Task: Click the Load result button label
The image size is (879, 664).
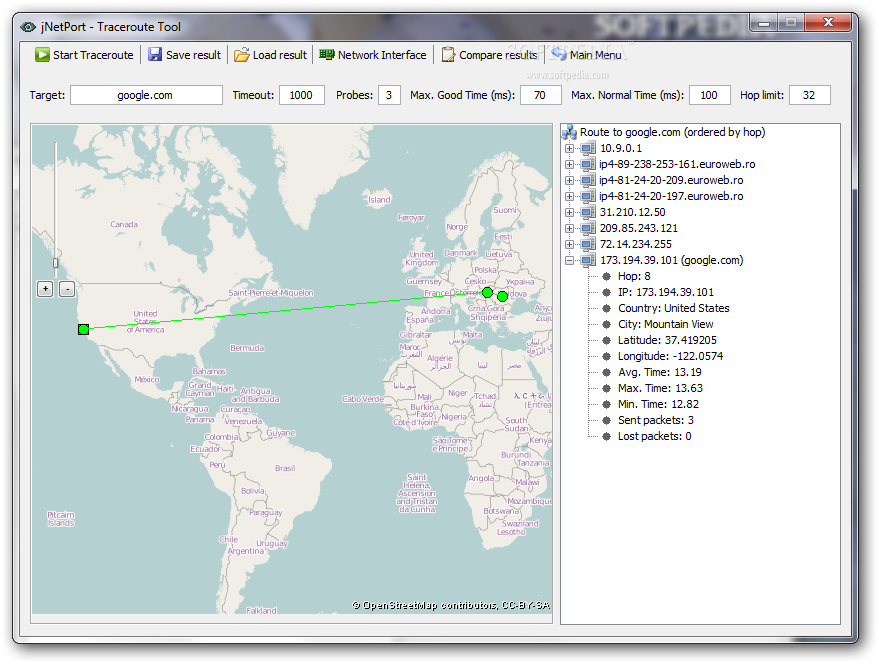Action: [x=280, y=55]
